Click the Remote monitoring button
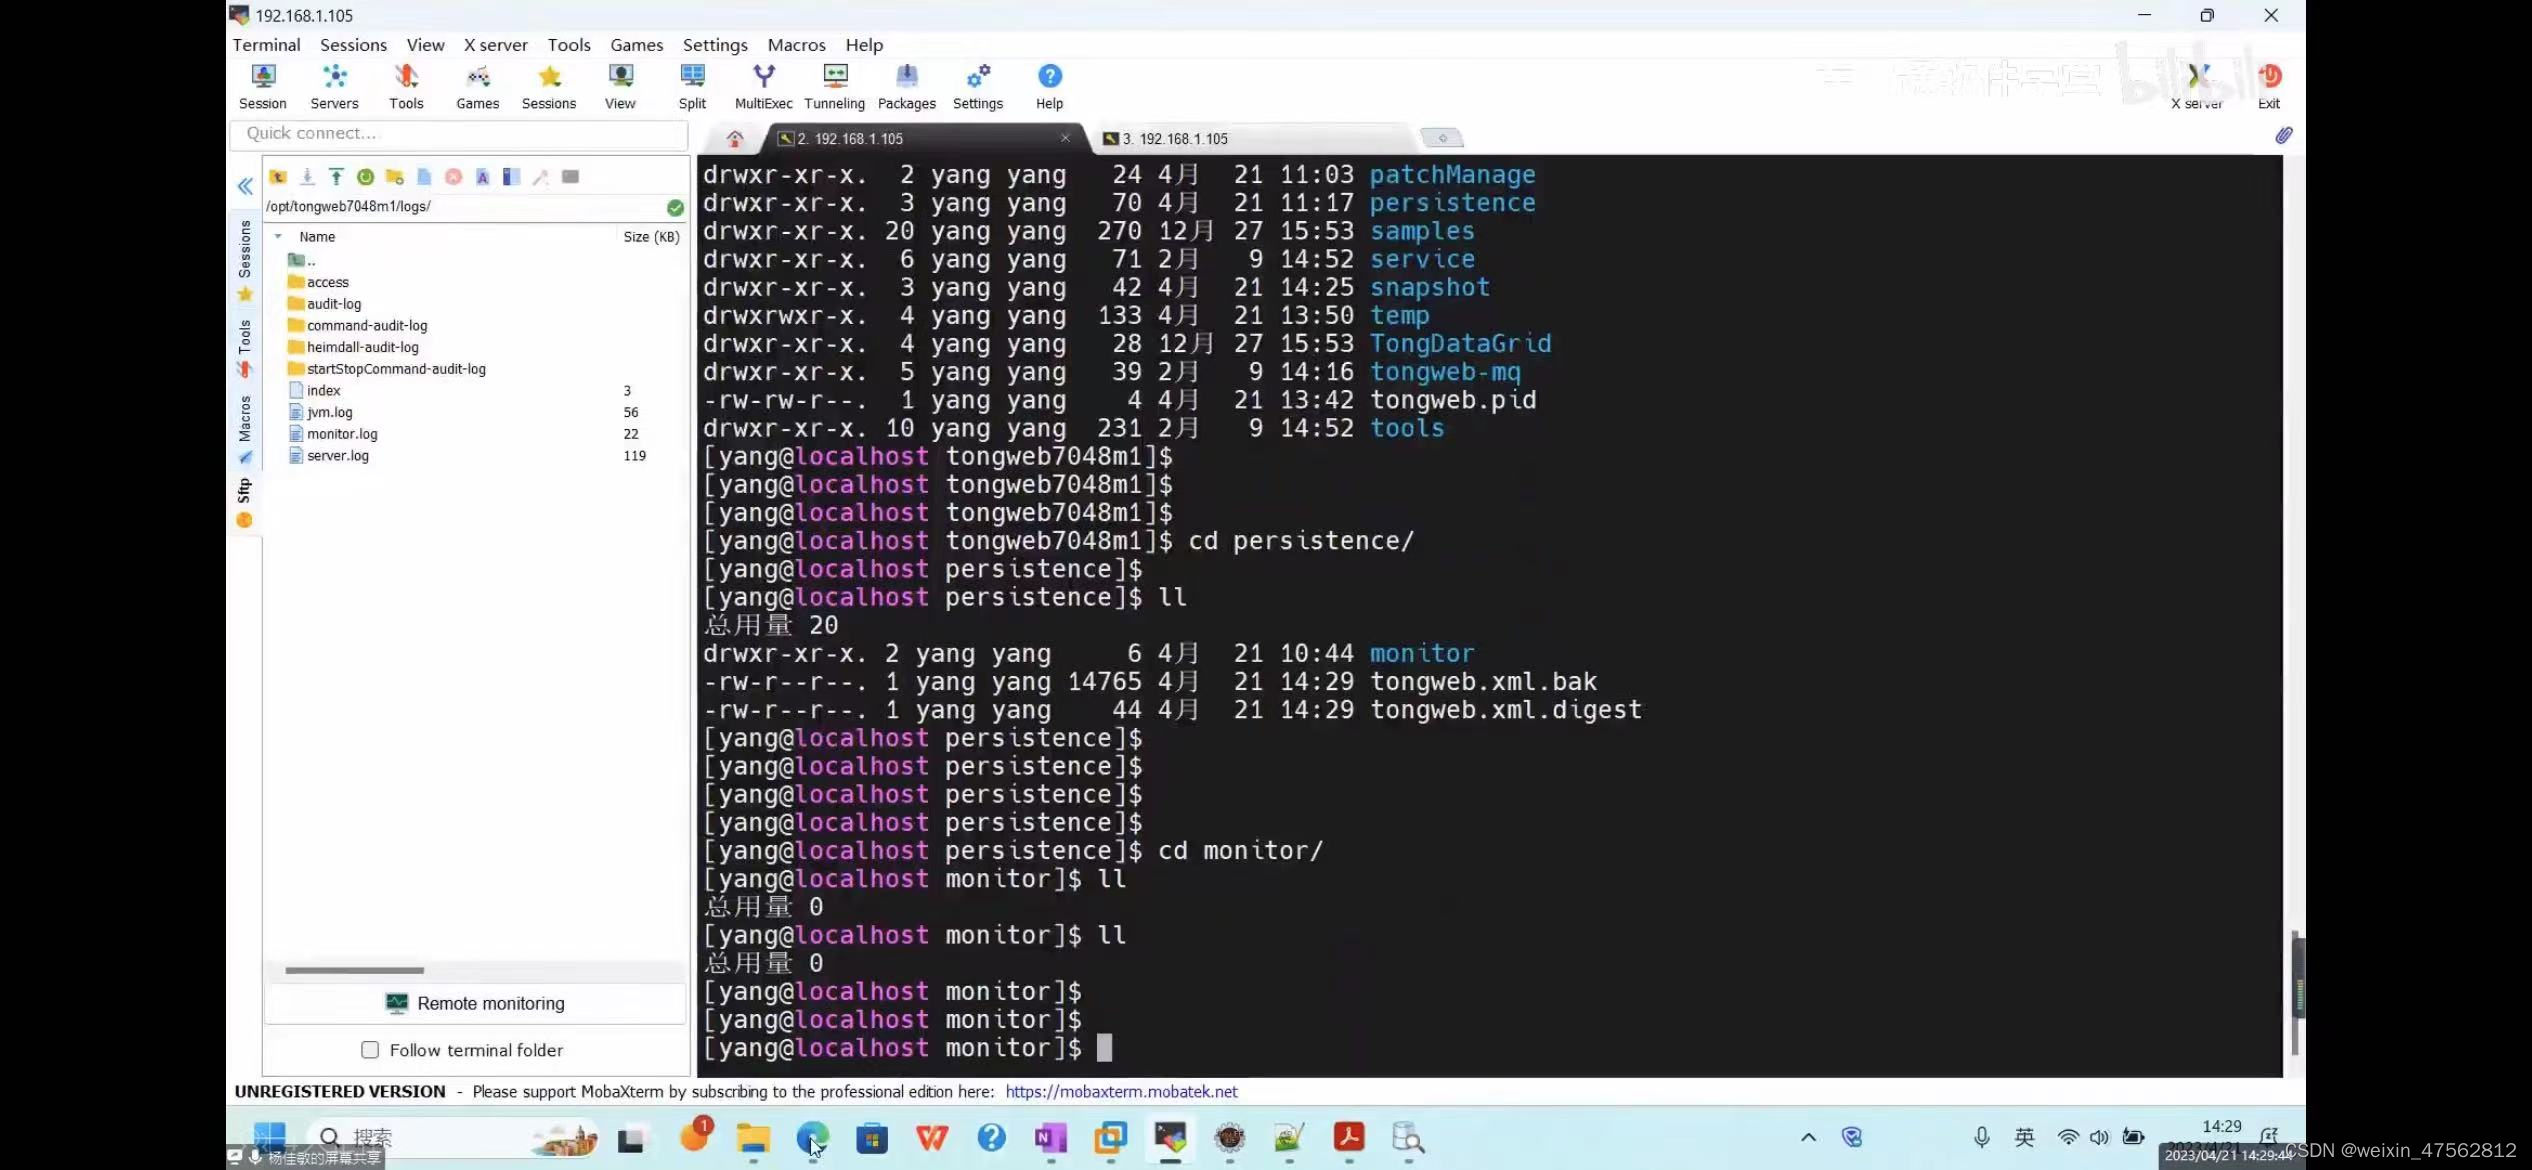This screenshot has width=2532, height=1170. pyautogui.click(x=475, y=1003)
